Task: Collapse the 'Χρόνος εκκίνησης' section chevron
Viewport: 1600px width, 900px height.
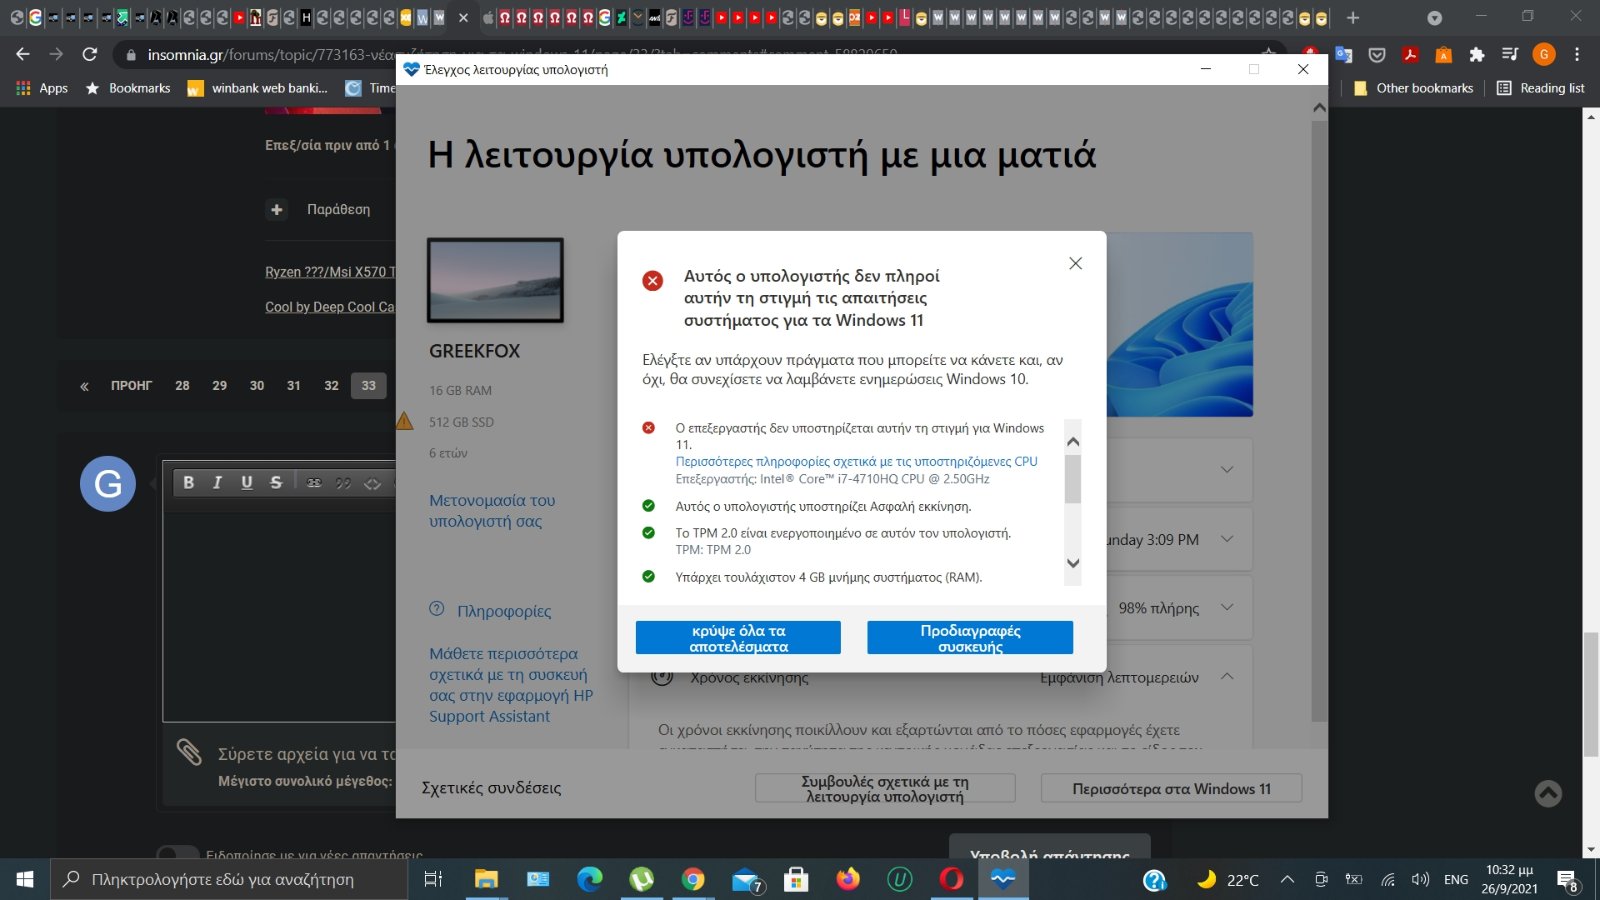Action: coord(1227,677)
